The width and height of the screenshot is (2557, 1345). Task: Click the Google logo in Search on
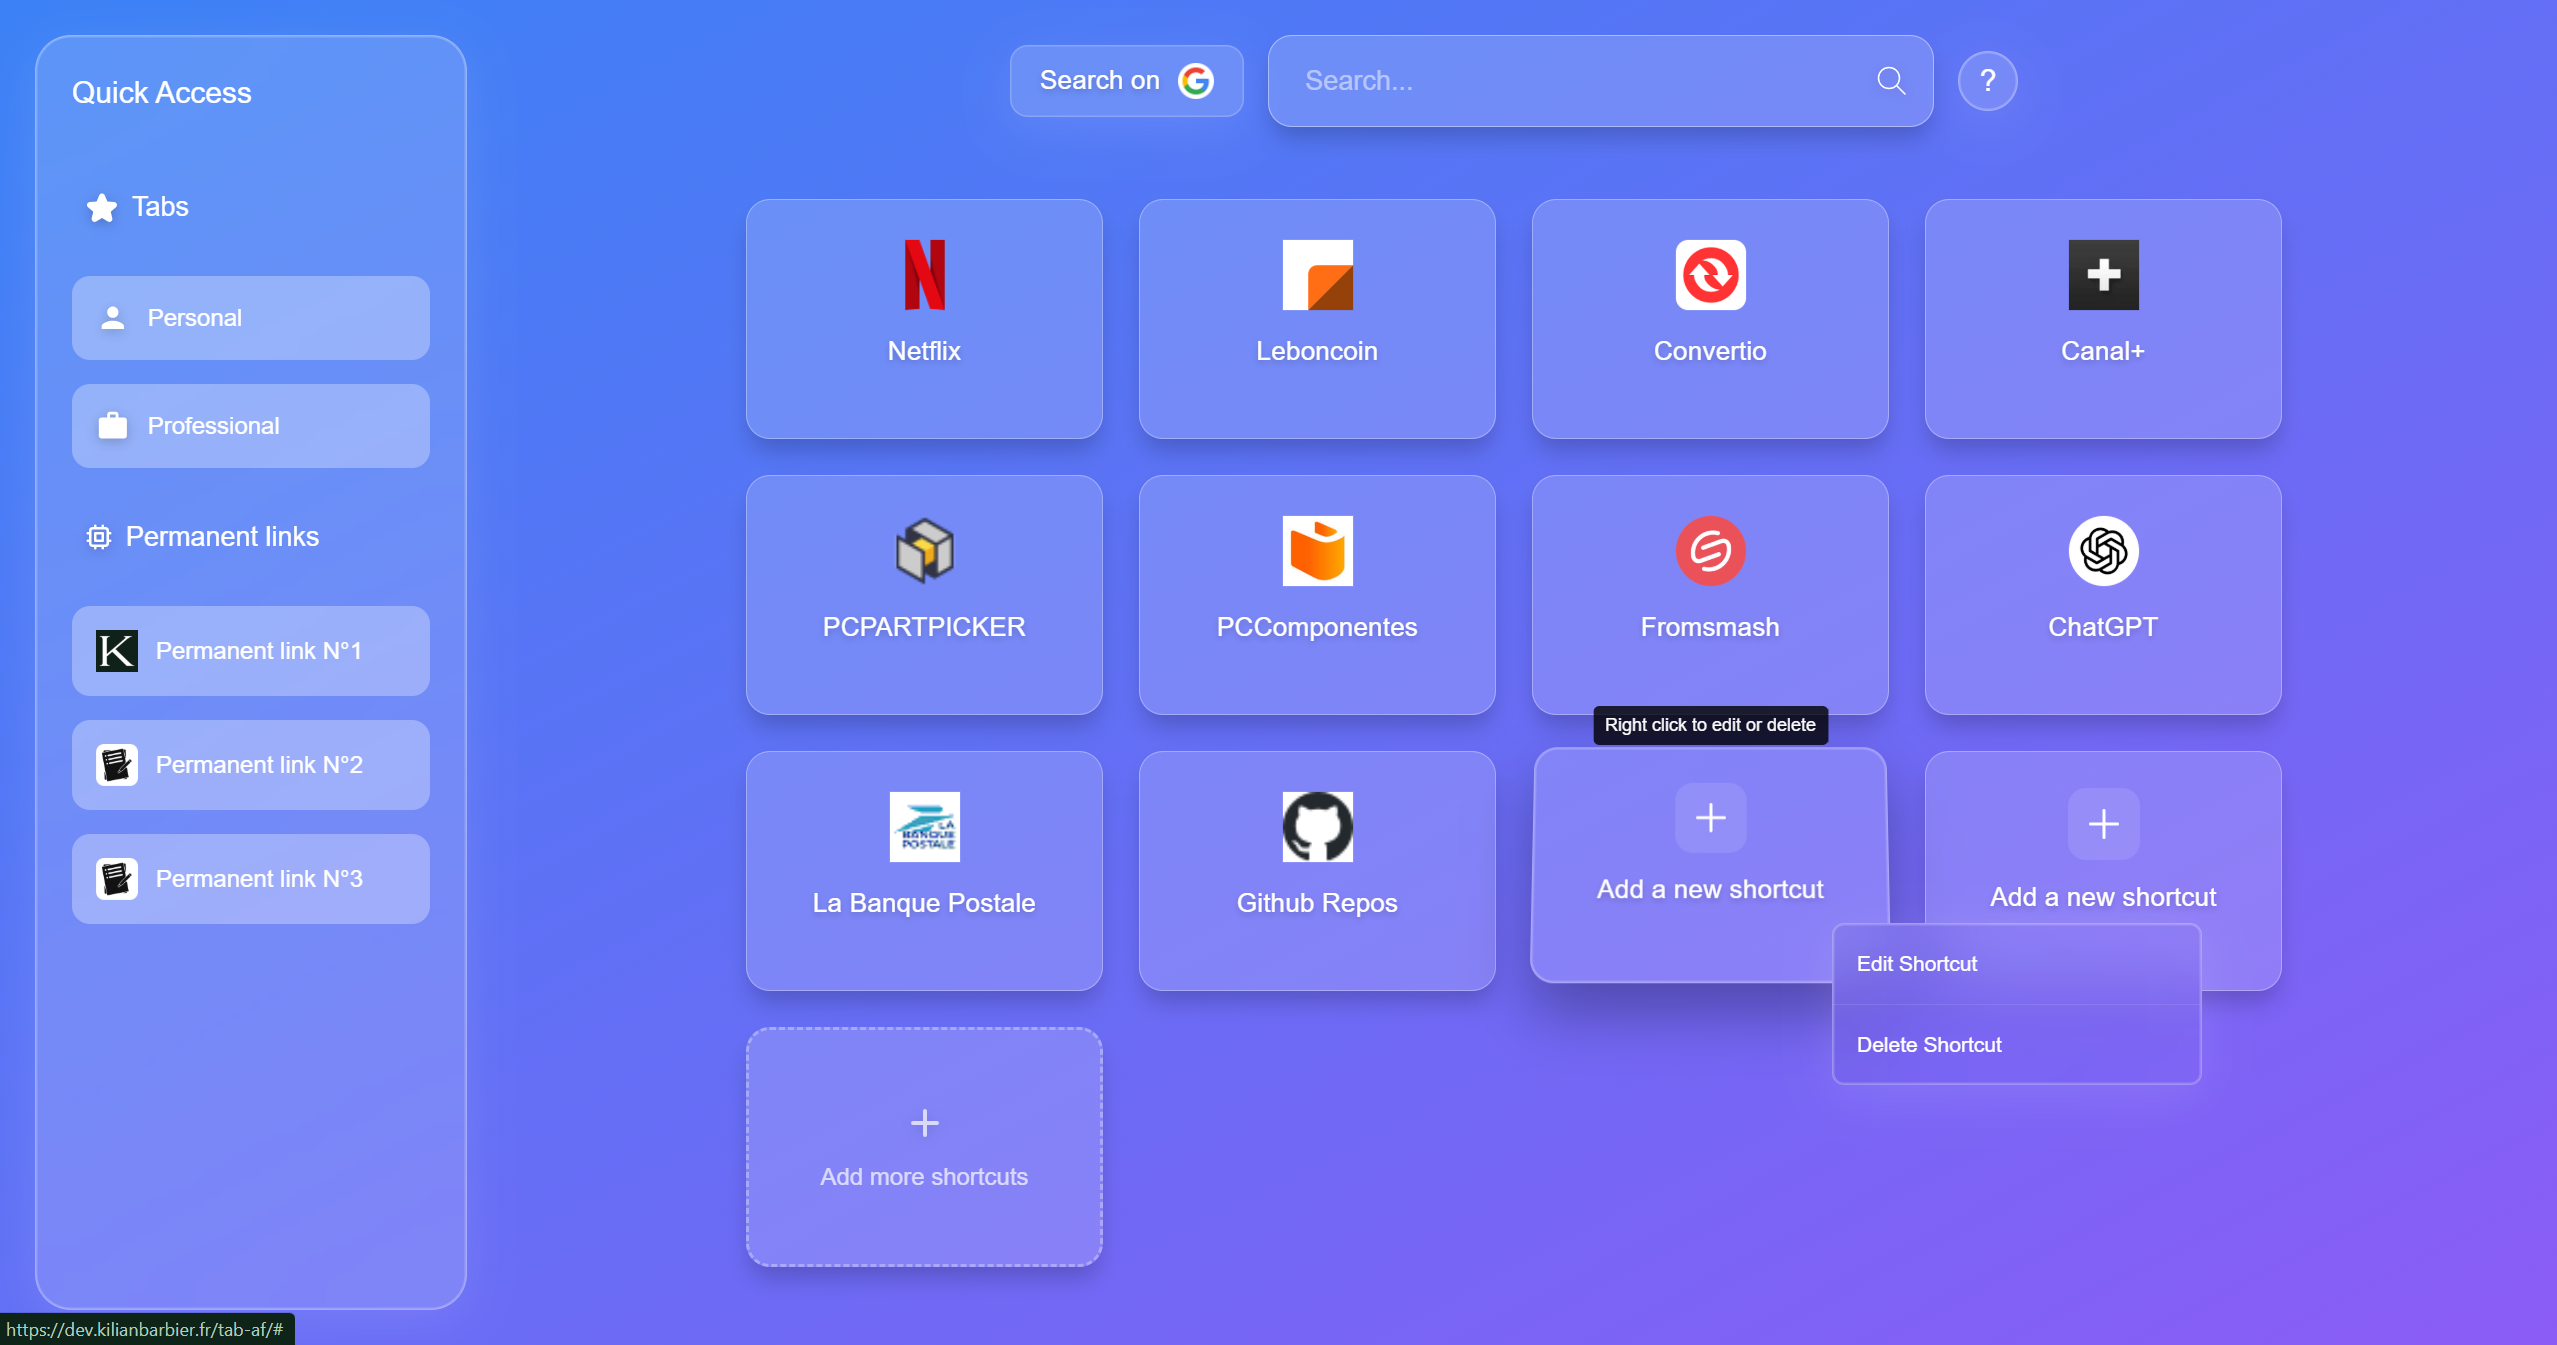pos(1196,81)
